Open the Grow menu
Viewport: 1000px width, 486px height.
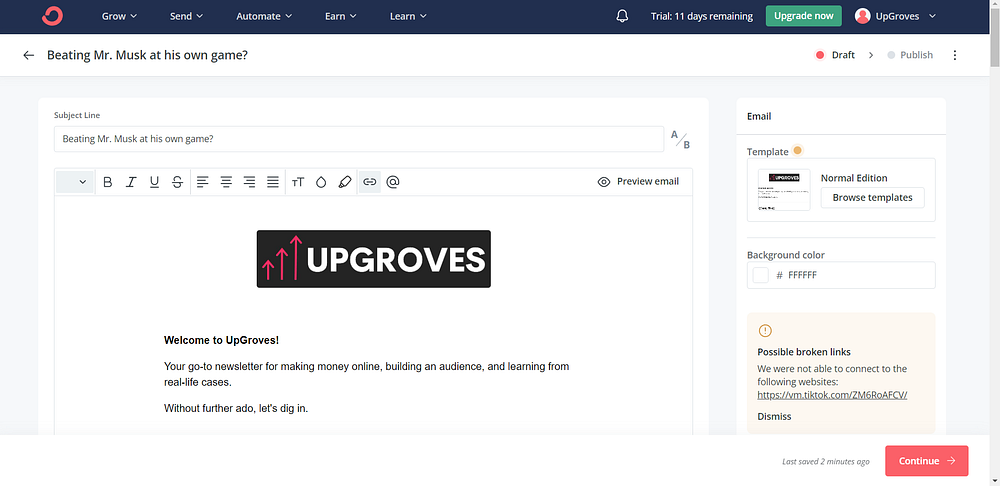pos(119,17)
